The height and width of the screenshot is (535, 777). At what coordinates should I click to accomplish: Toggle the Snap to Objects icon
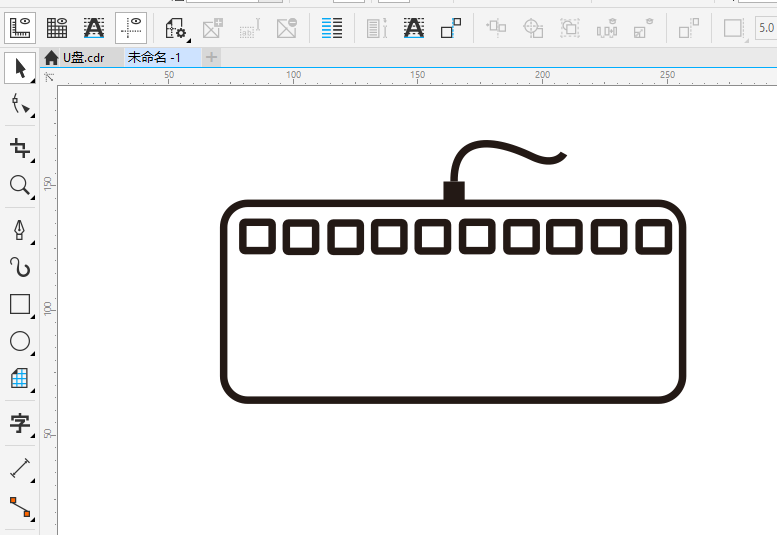451,28
